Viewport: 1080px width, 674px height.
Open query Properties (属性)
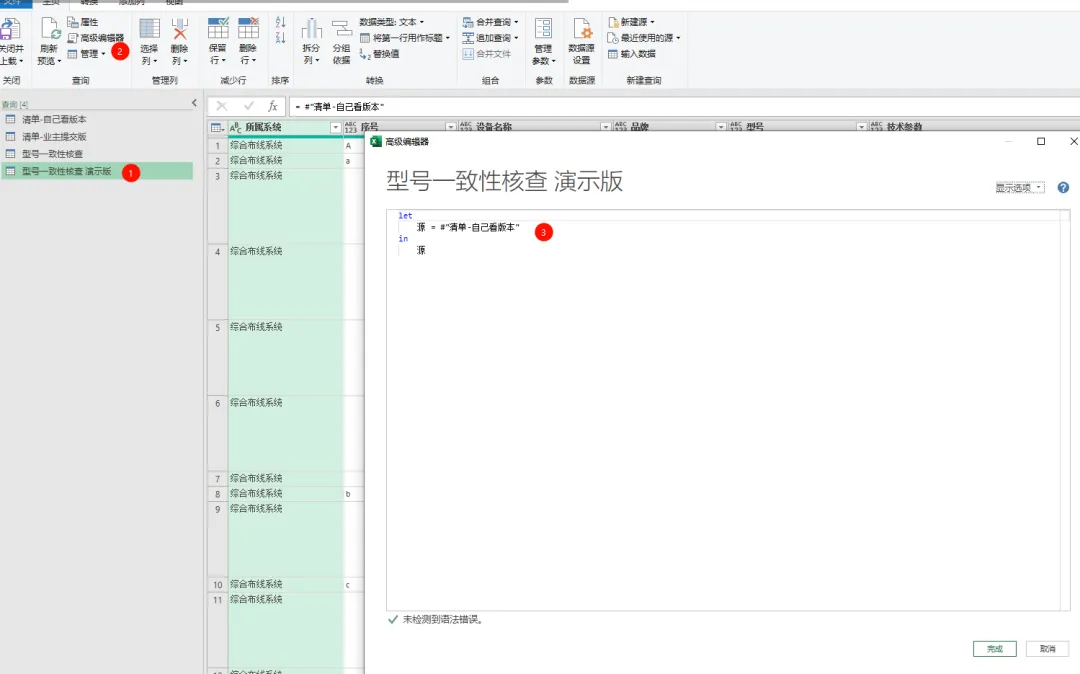click(x=83, y=22)
